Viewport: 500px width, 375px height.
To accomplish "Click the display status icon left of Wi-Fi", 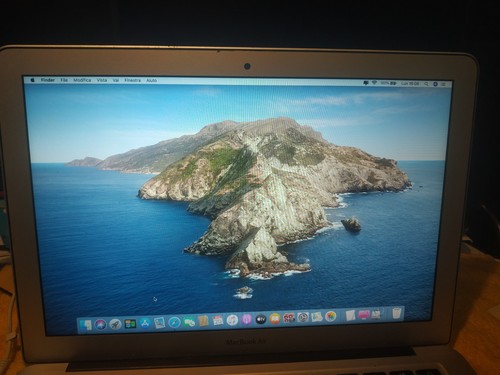I will (366, 83).
